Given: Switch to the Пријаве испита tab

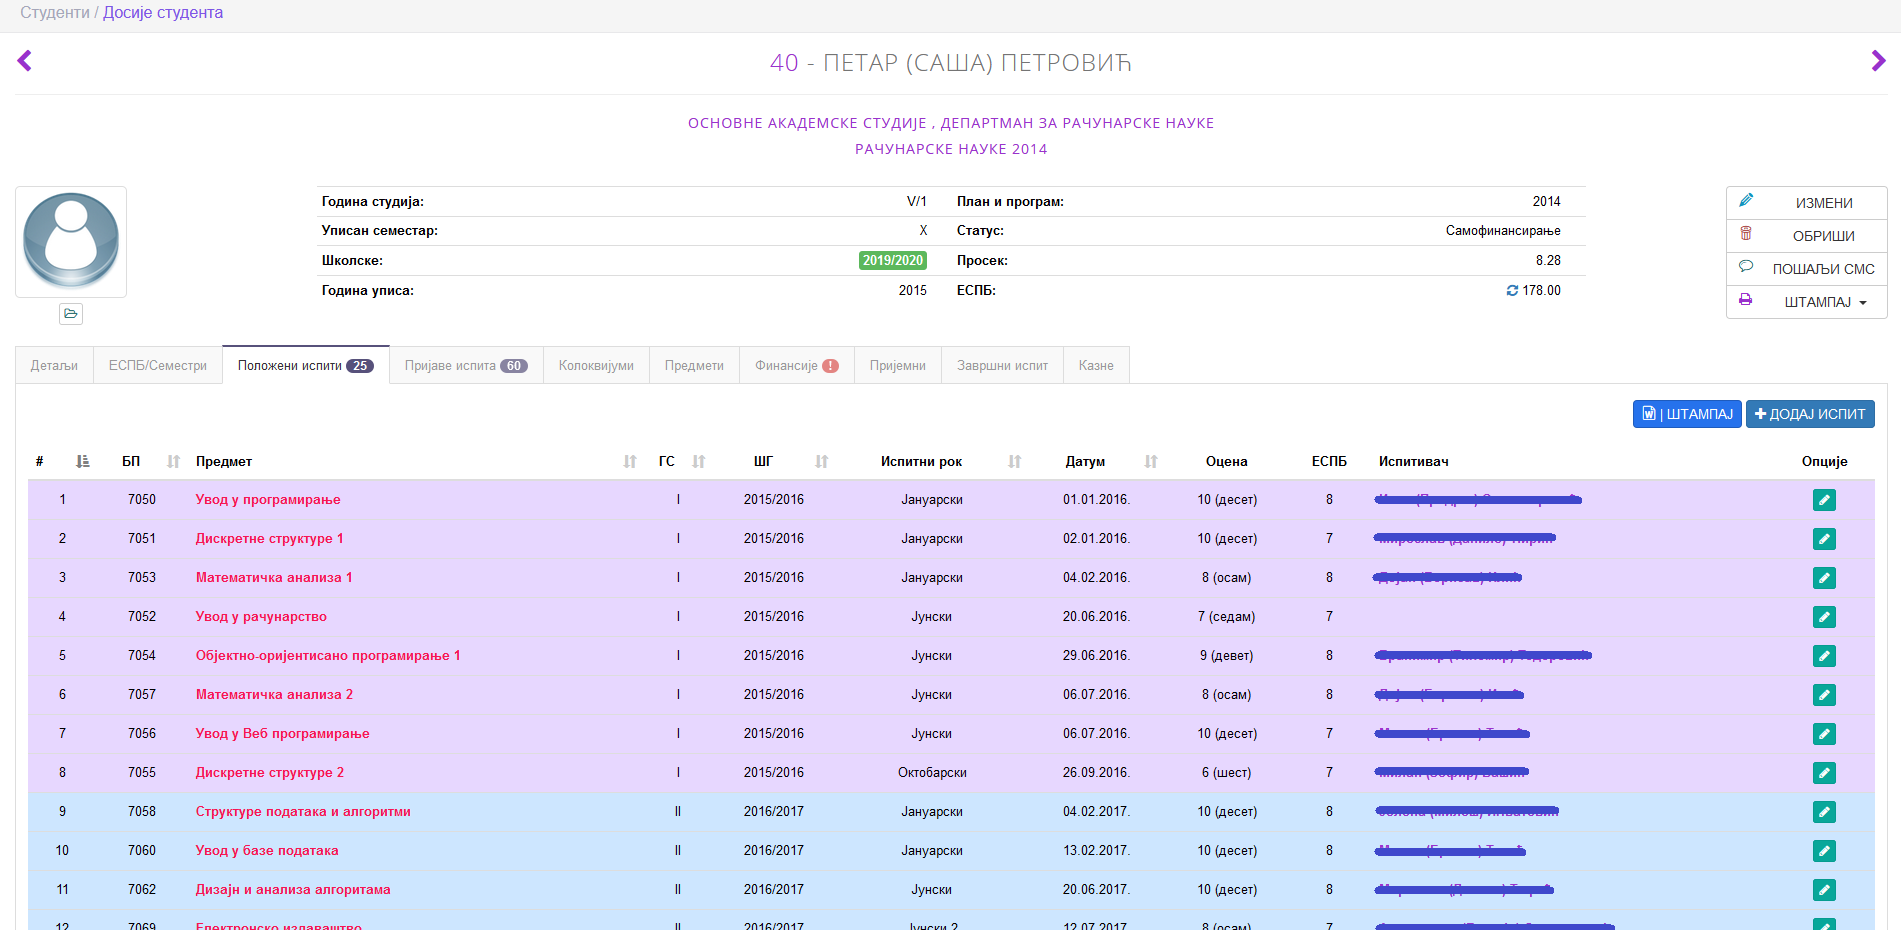Looking at the screenshot, I should point(465,366).
